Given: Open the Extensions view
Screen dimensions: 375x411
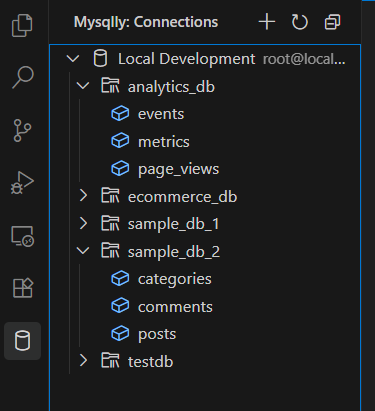Looking at the screenshot, I should pyautogui.click(x=23, y=288).
